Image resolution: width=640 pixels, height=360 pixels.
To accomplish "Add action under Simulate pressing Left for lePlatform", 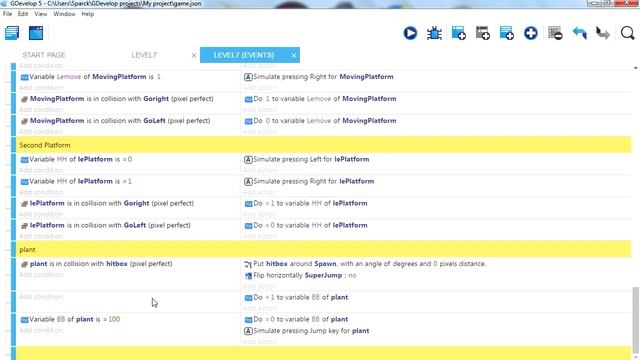I will (x=260, y=170).
